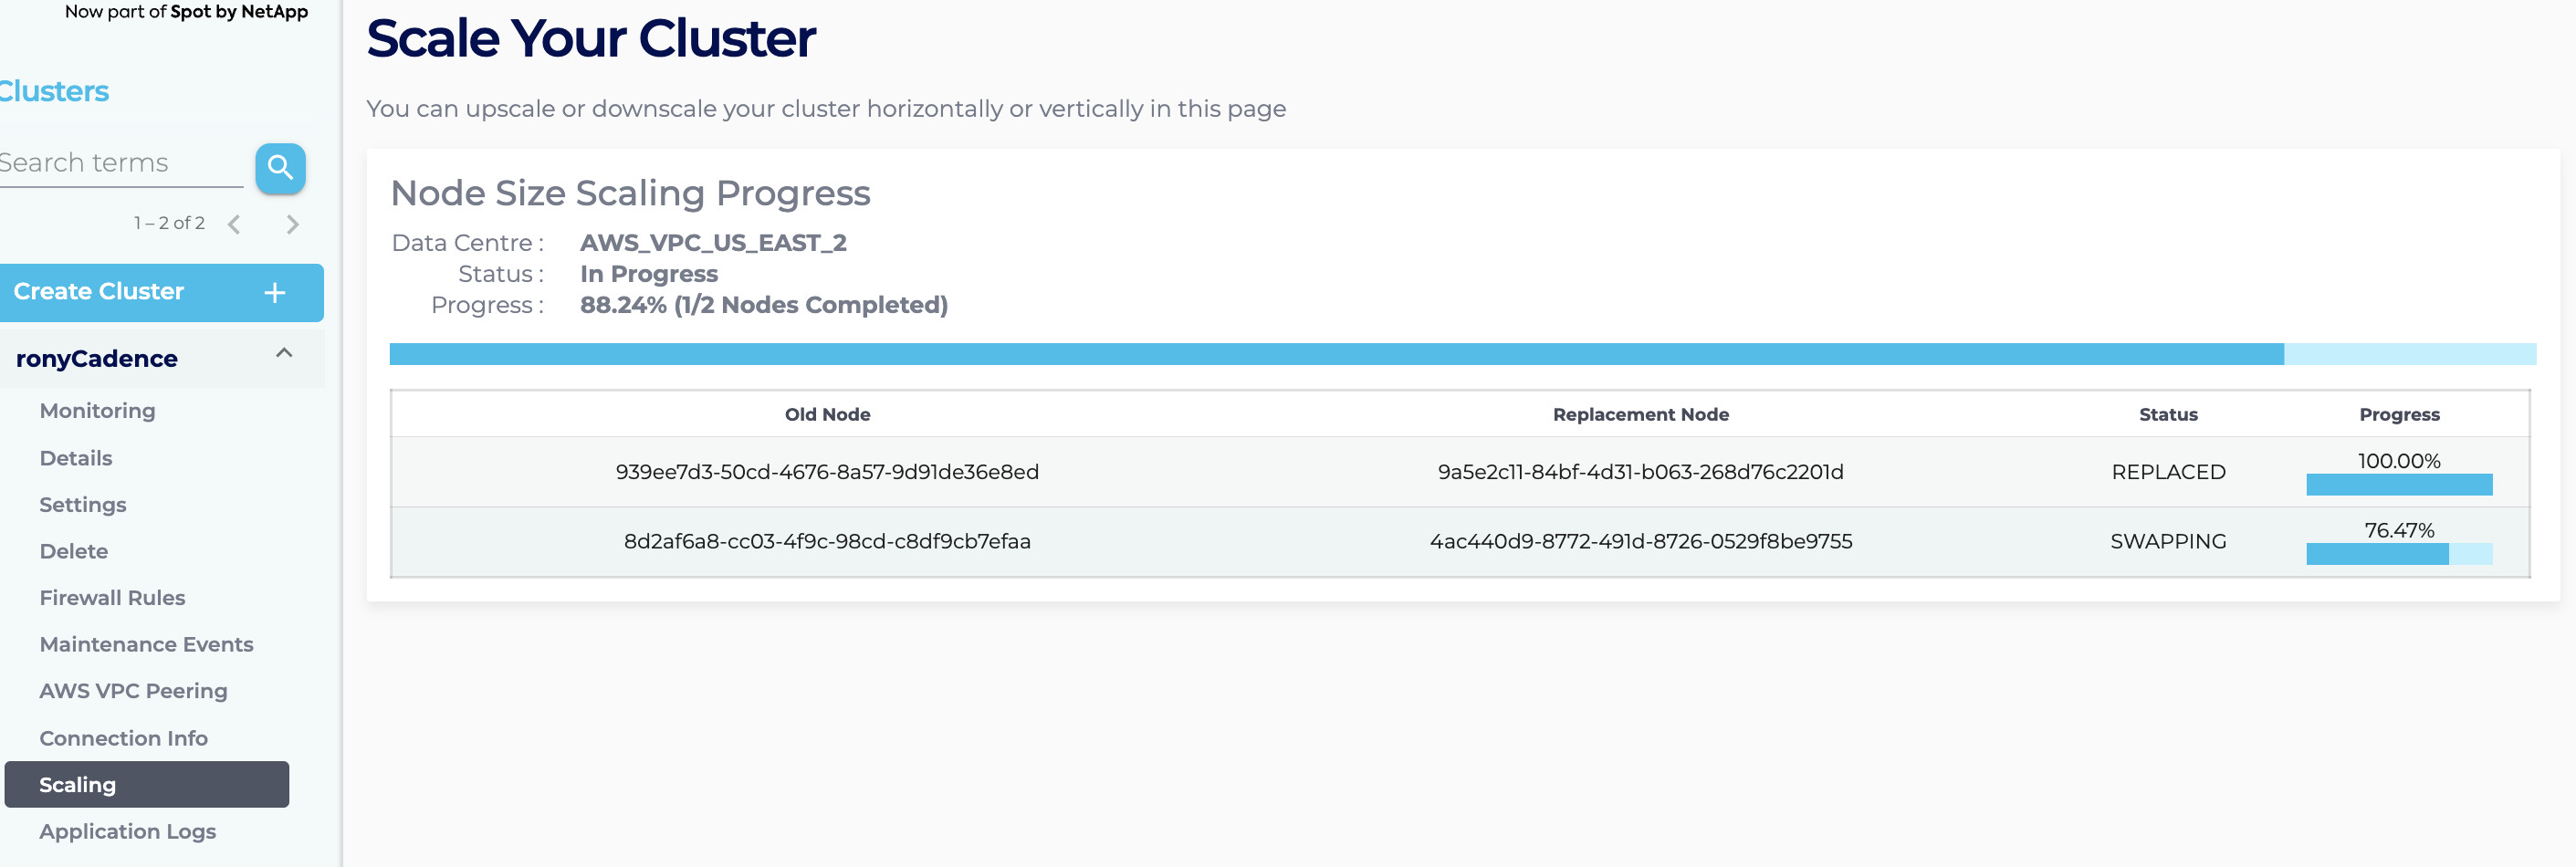The image size is (2576, 867).
Task: Go to previous page of clusters
Action: click(x=234, y=224)
